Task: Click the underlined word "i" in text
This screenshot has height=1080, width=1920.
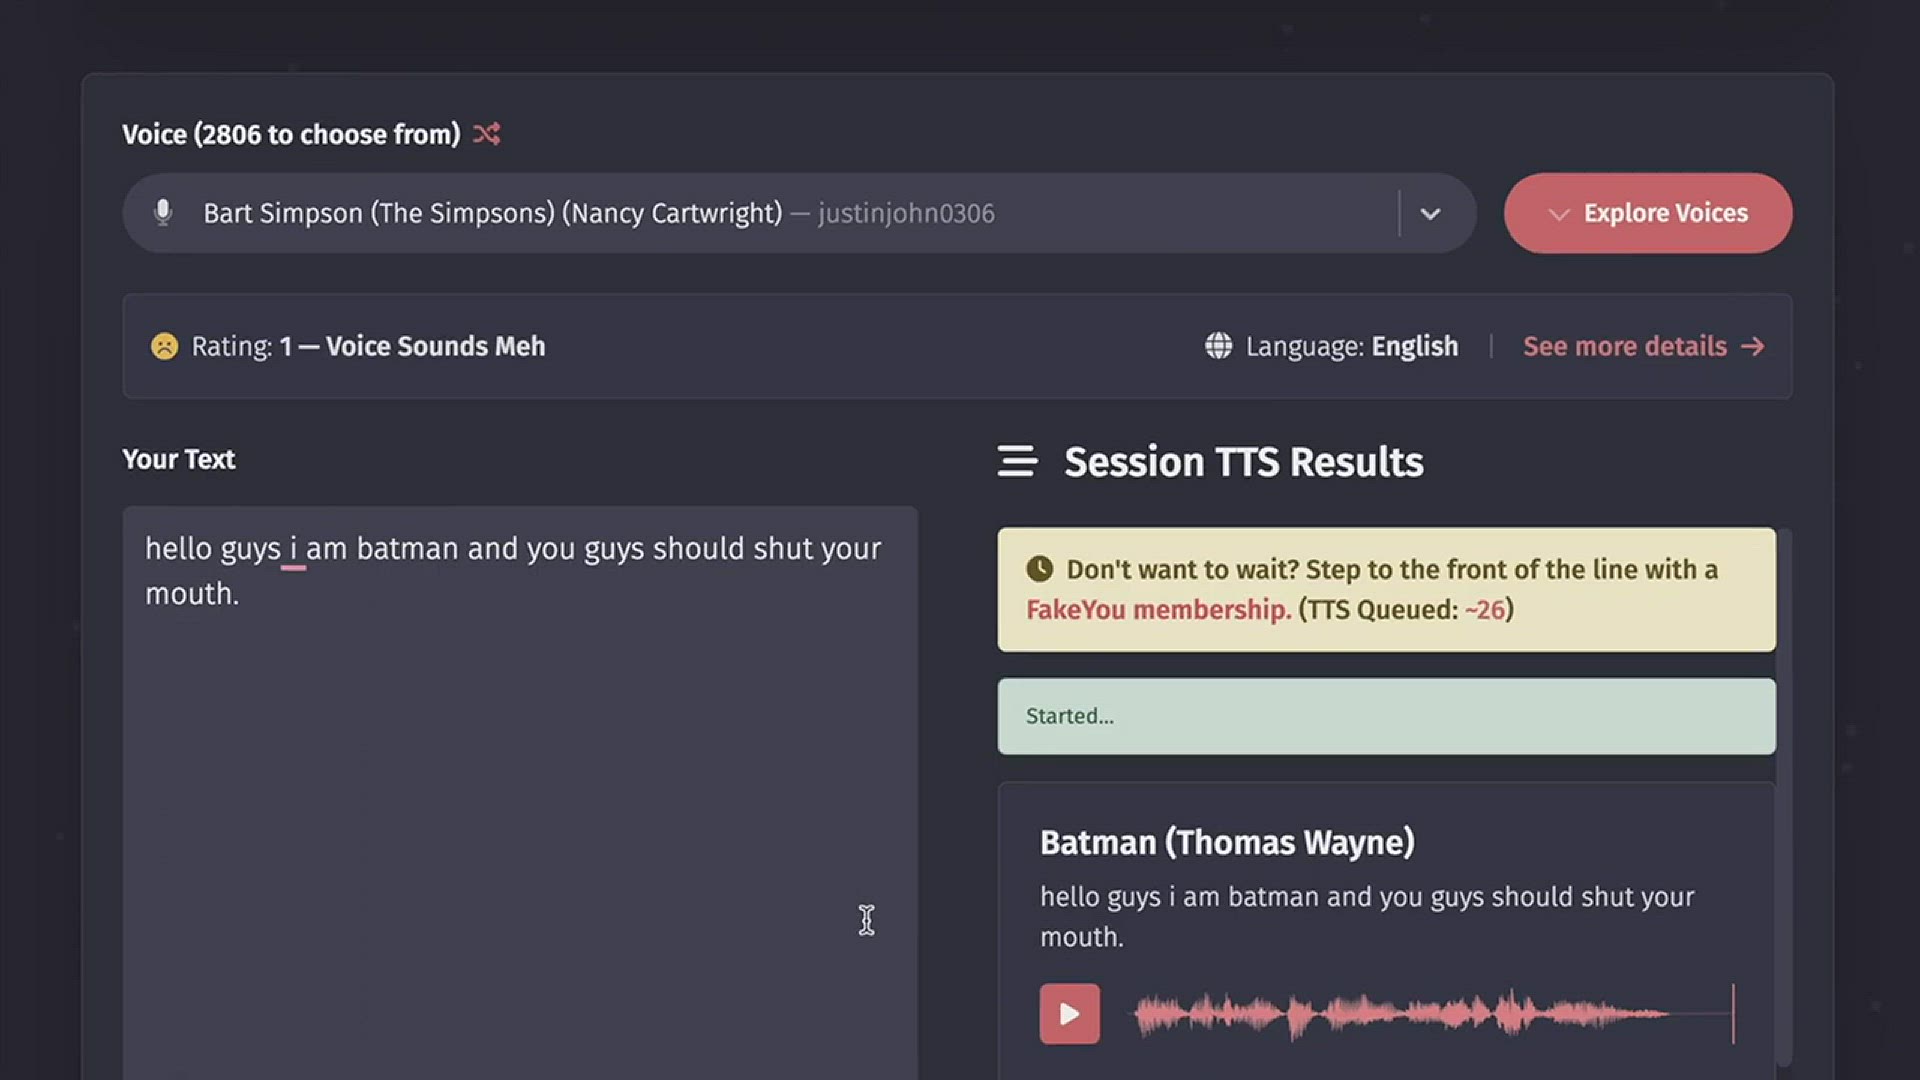Action: pyautogui.click(x=294, y=549)
